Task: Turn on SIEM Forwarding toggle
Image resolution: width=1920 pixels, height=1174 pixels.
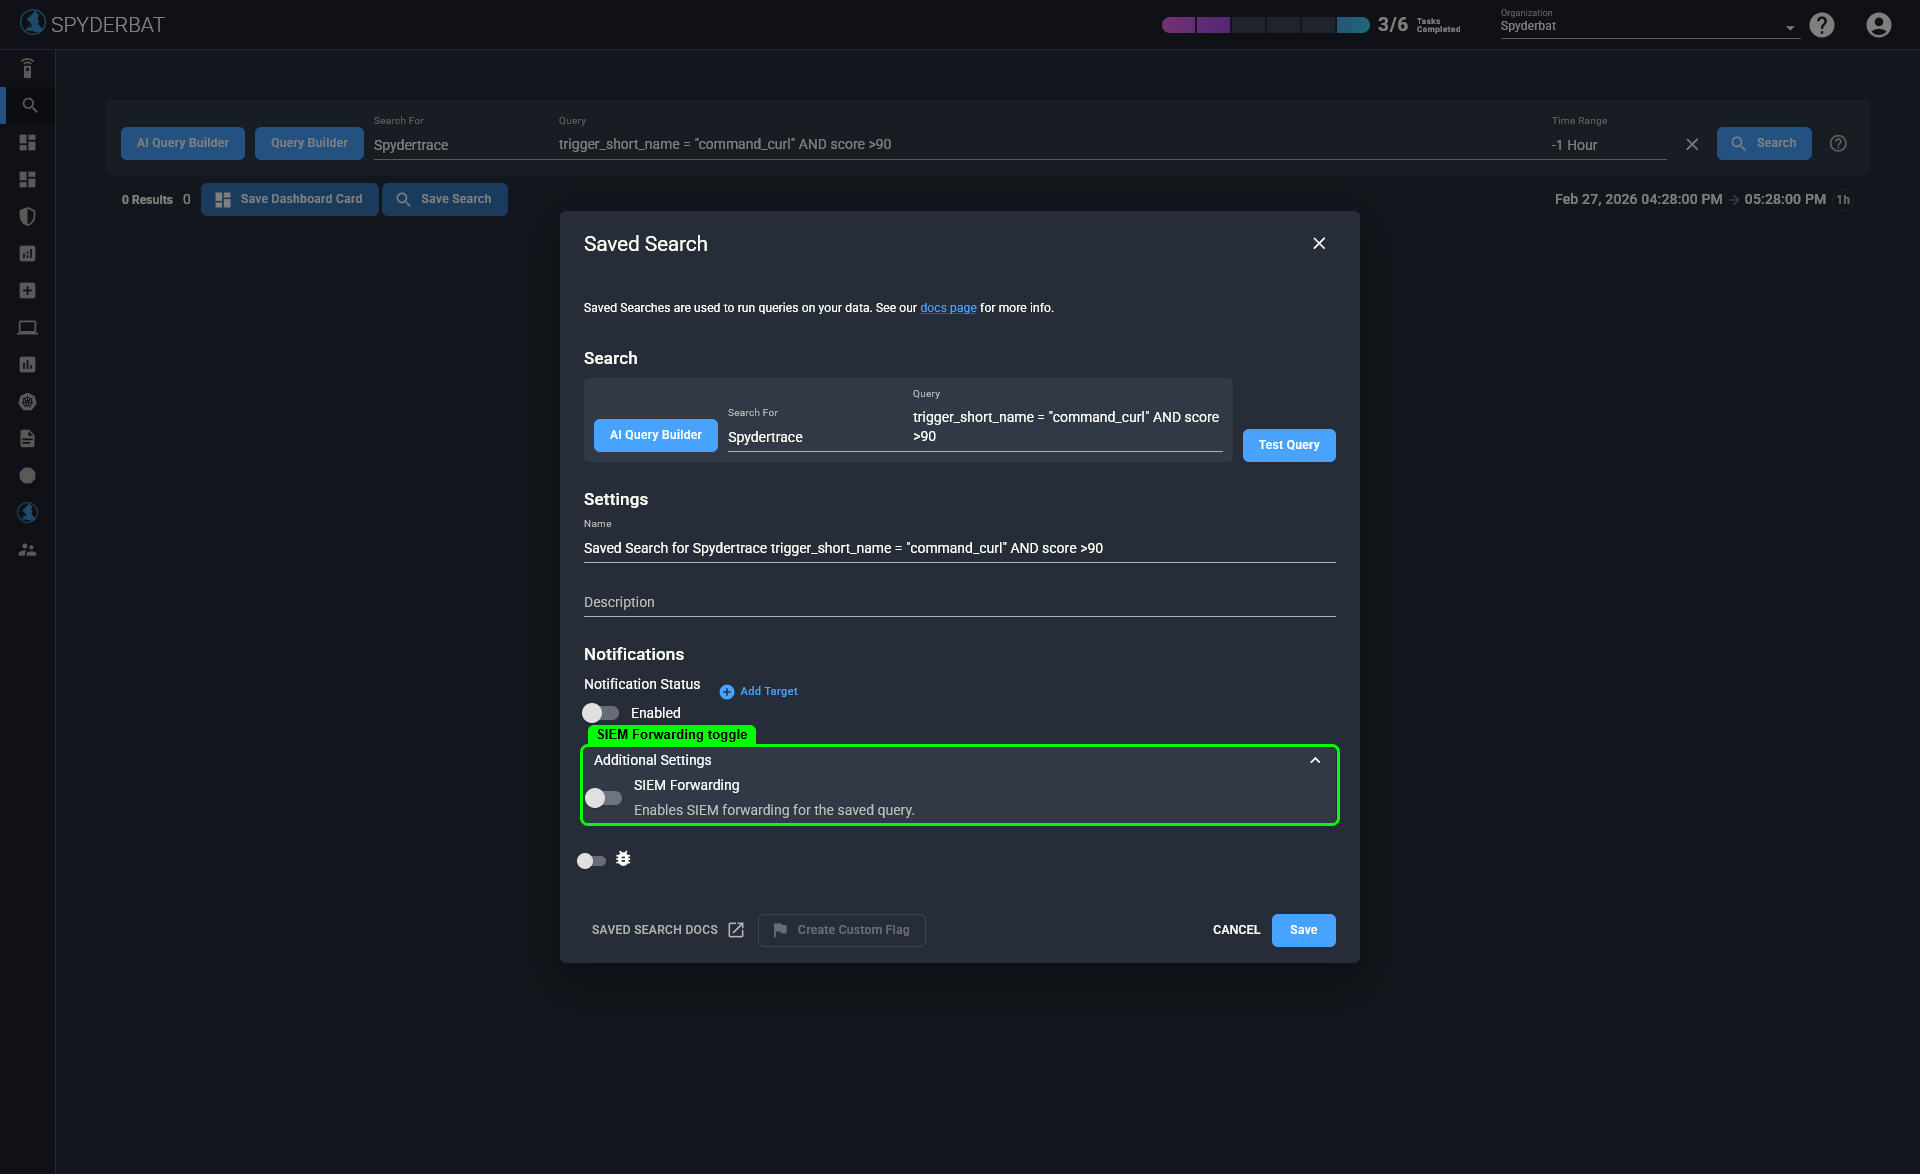Action: click(x=603, y=798)
